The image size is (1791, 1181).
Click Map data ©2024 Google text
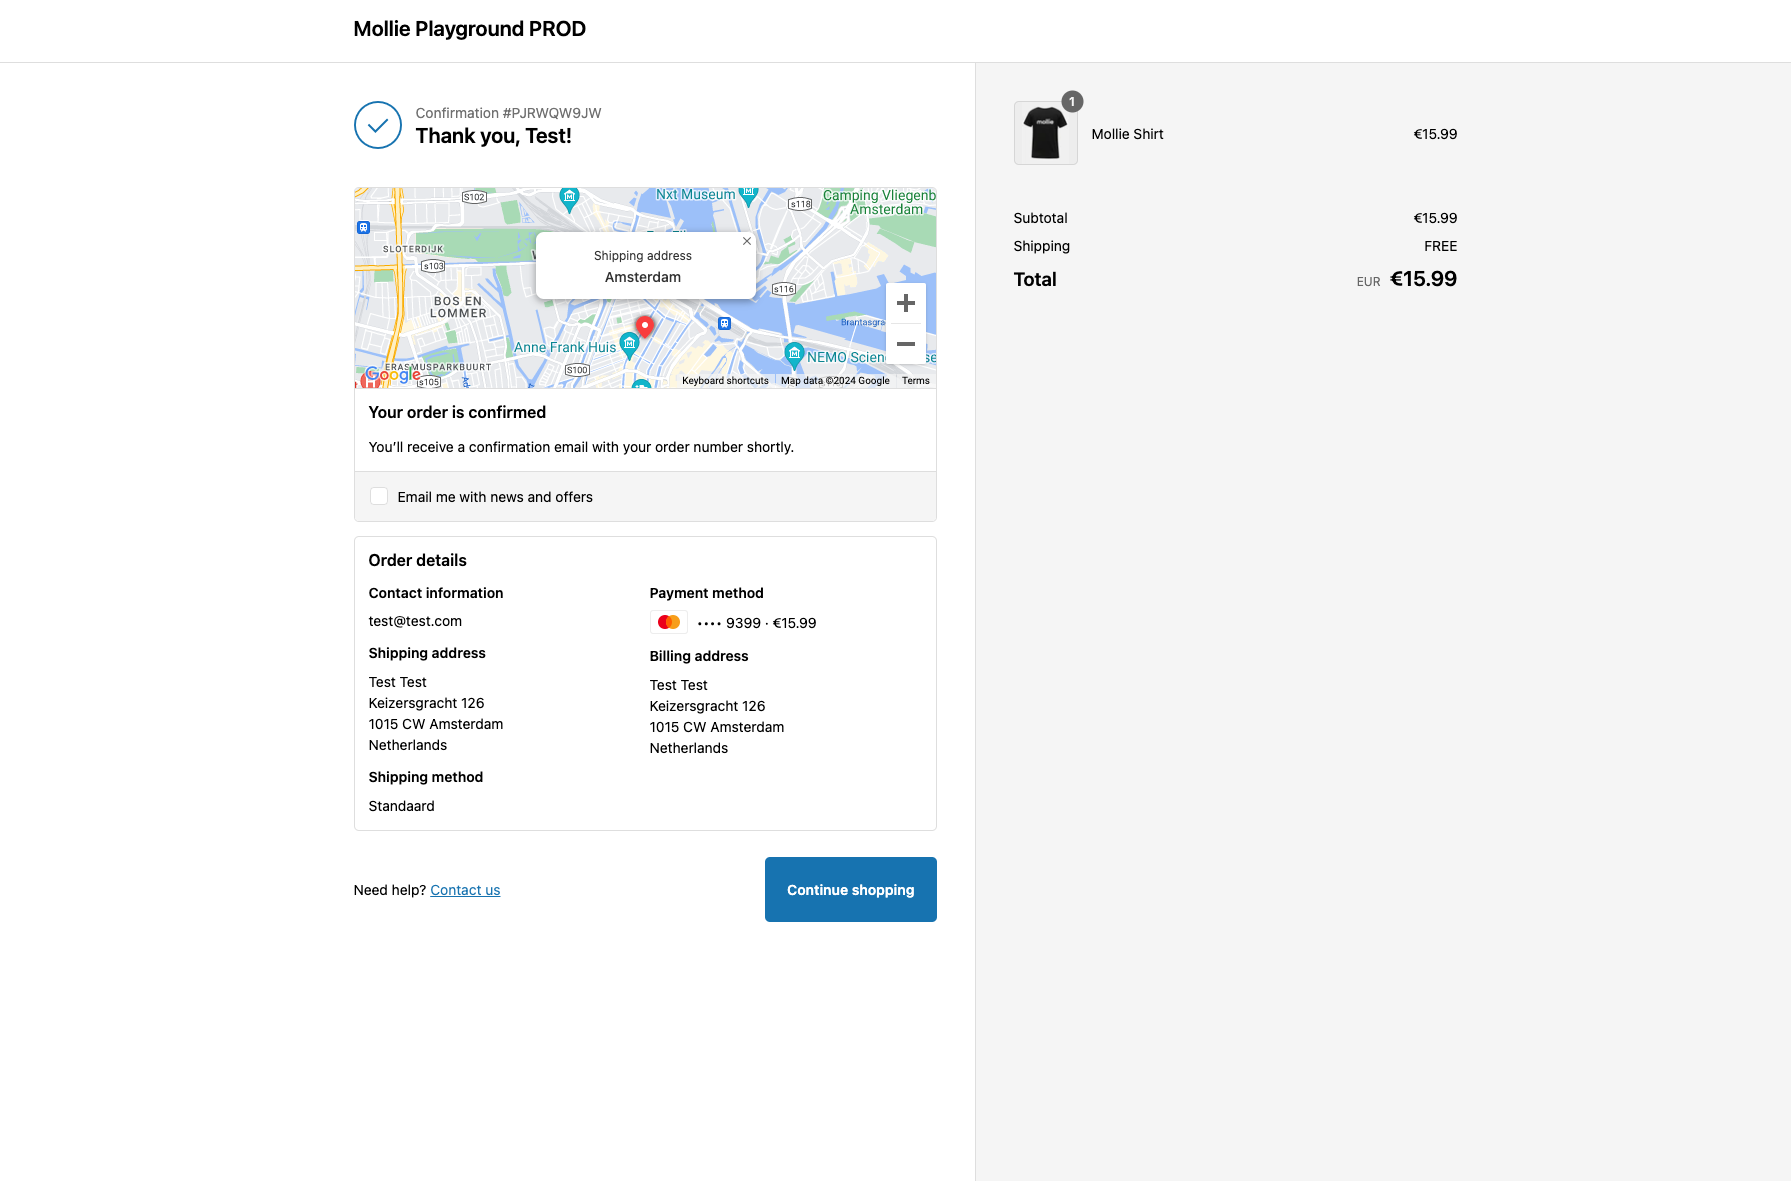(x=835, y=381)
